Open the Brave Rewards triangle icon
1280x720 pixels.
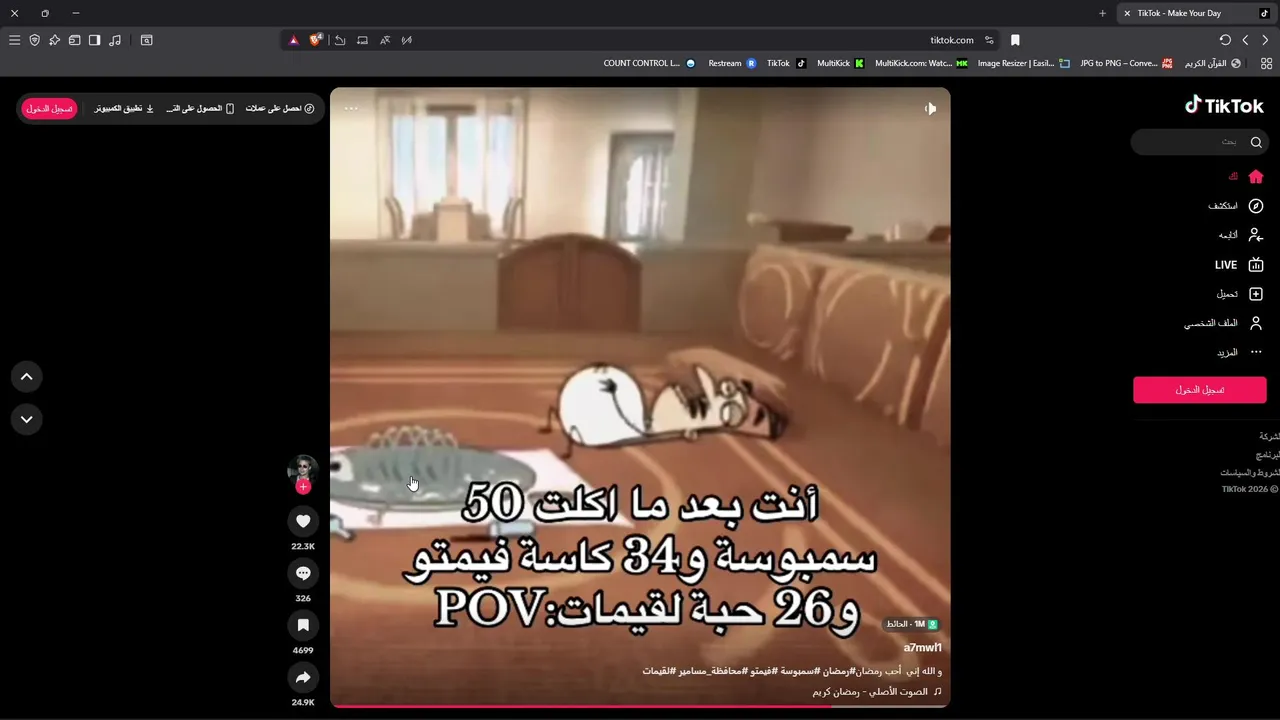294,40
